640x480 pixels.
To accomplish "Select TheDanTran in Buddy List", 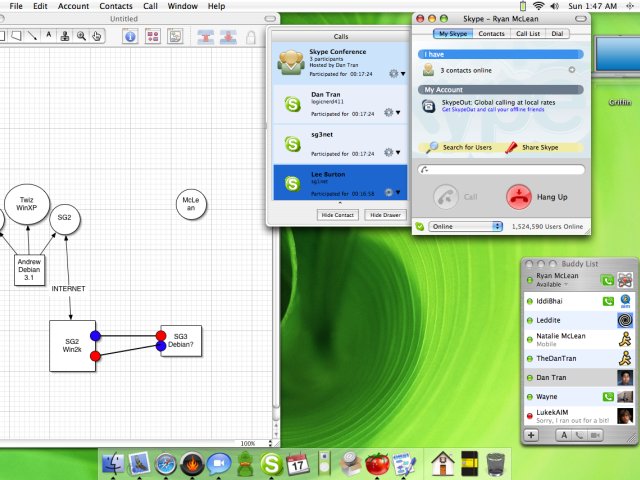I will [579, 358].
